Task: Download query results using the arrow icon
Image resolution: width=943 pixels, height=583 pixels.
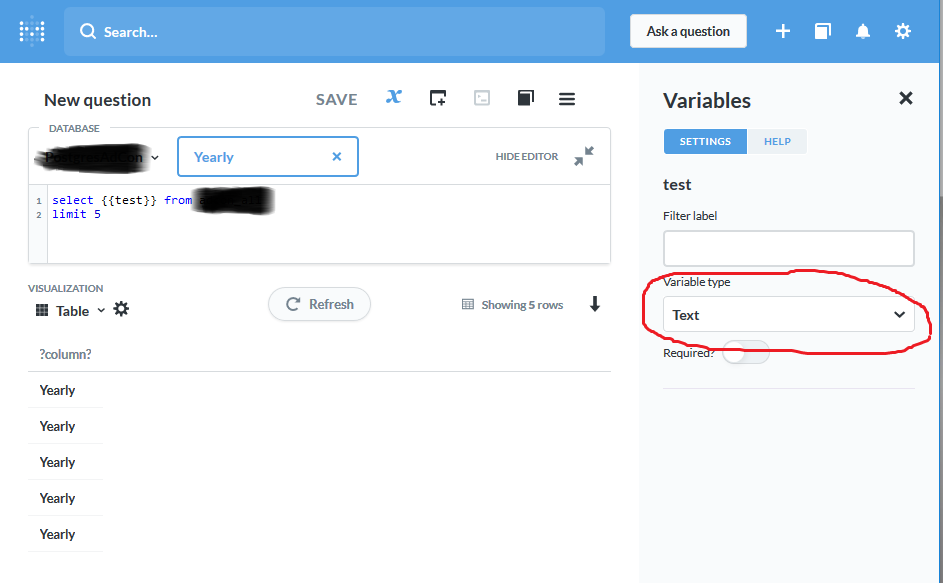Action: 595,304
